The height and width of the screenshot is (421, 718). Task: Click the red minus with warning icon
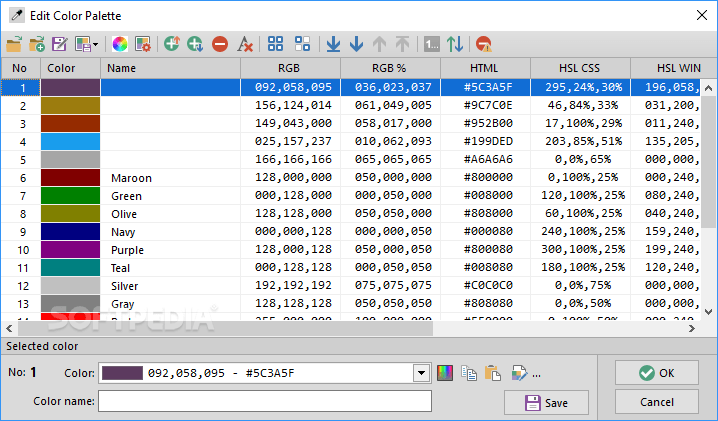pos(484,44)
